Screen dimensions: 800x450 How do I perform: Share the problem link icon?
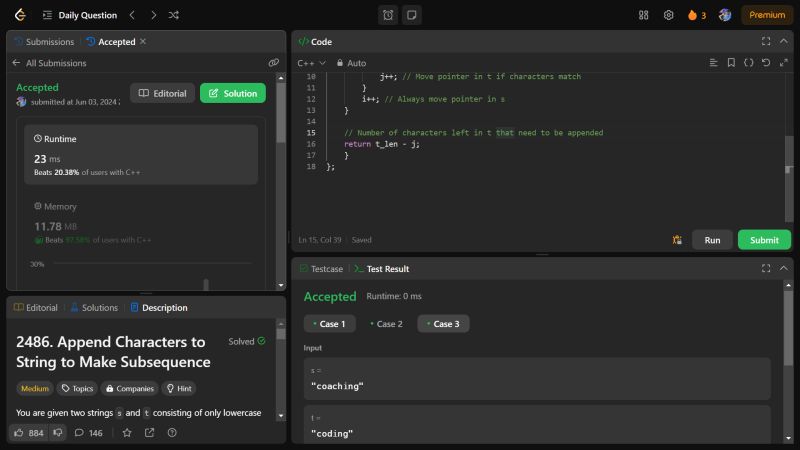pos(149,433)
